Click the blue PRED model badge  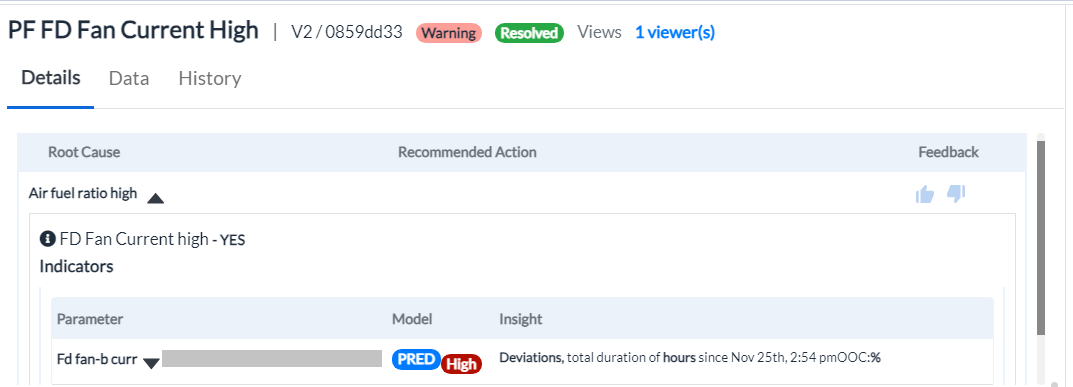pos(417,359)
